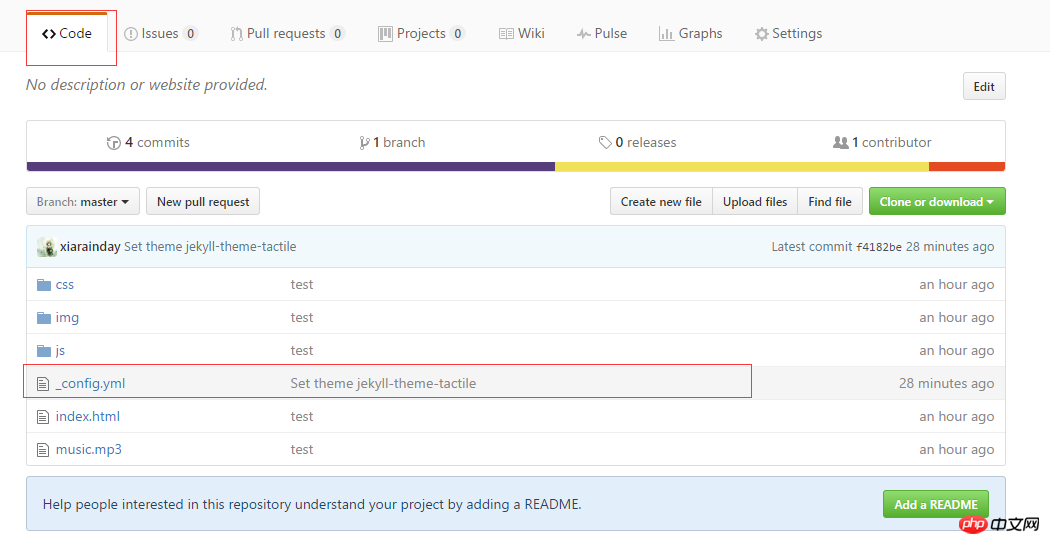Viewport: 1050px width, 544px height.
Task: Click the releases tag icon
Action: pos(605,143)
